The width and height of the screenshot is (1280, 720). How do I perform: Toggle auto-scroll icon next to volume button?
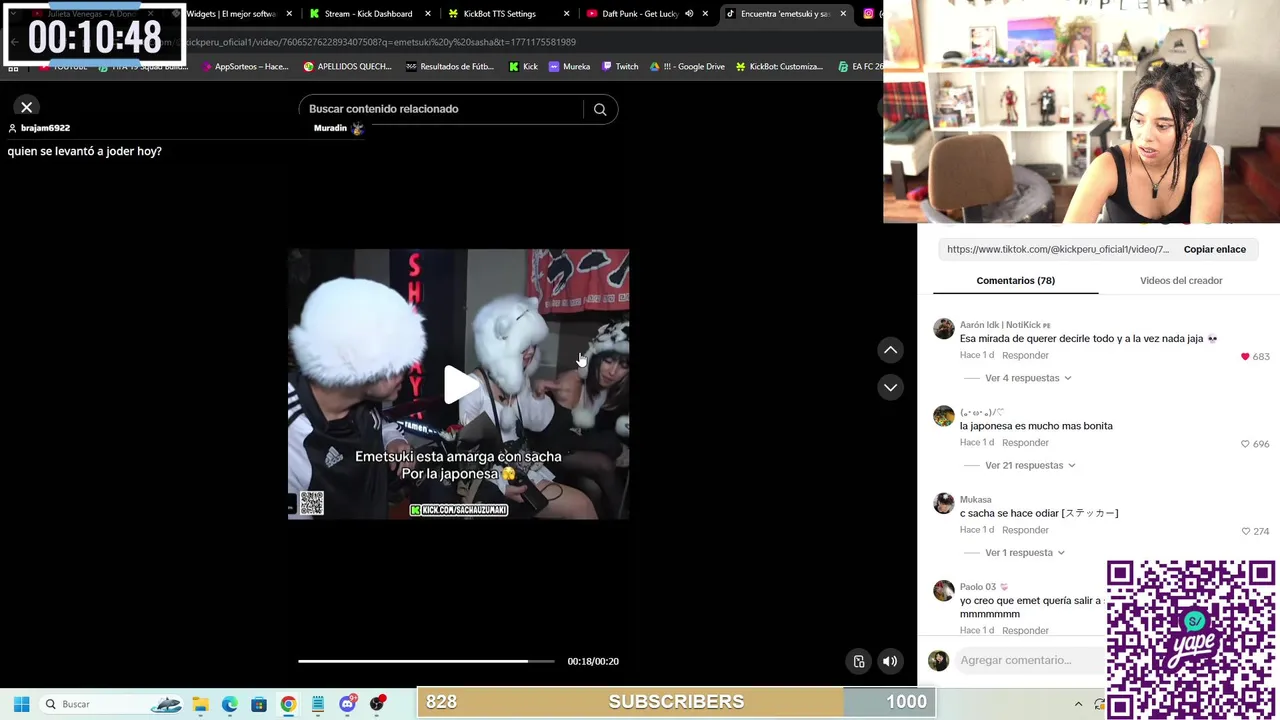(x=859, y=661)
